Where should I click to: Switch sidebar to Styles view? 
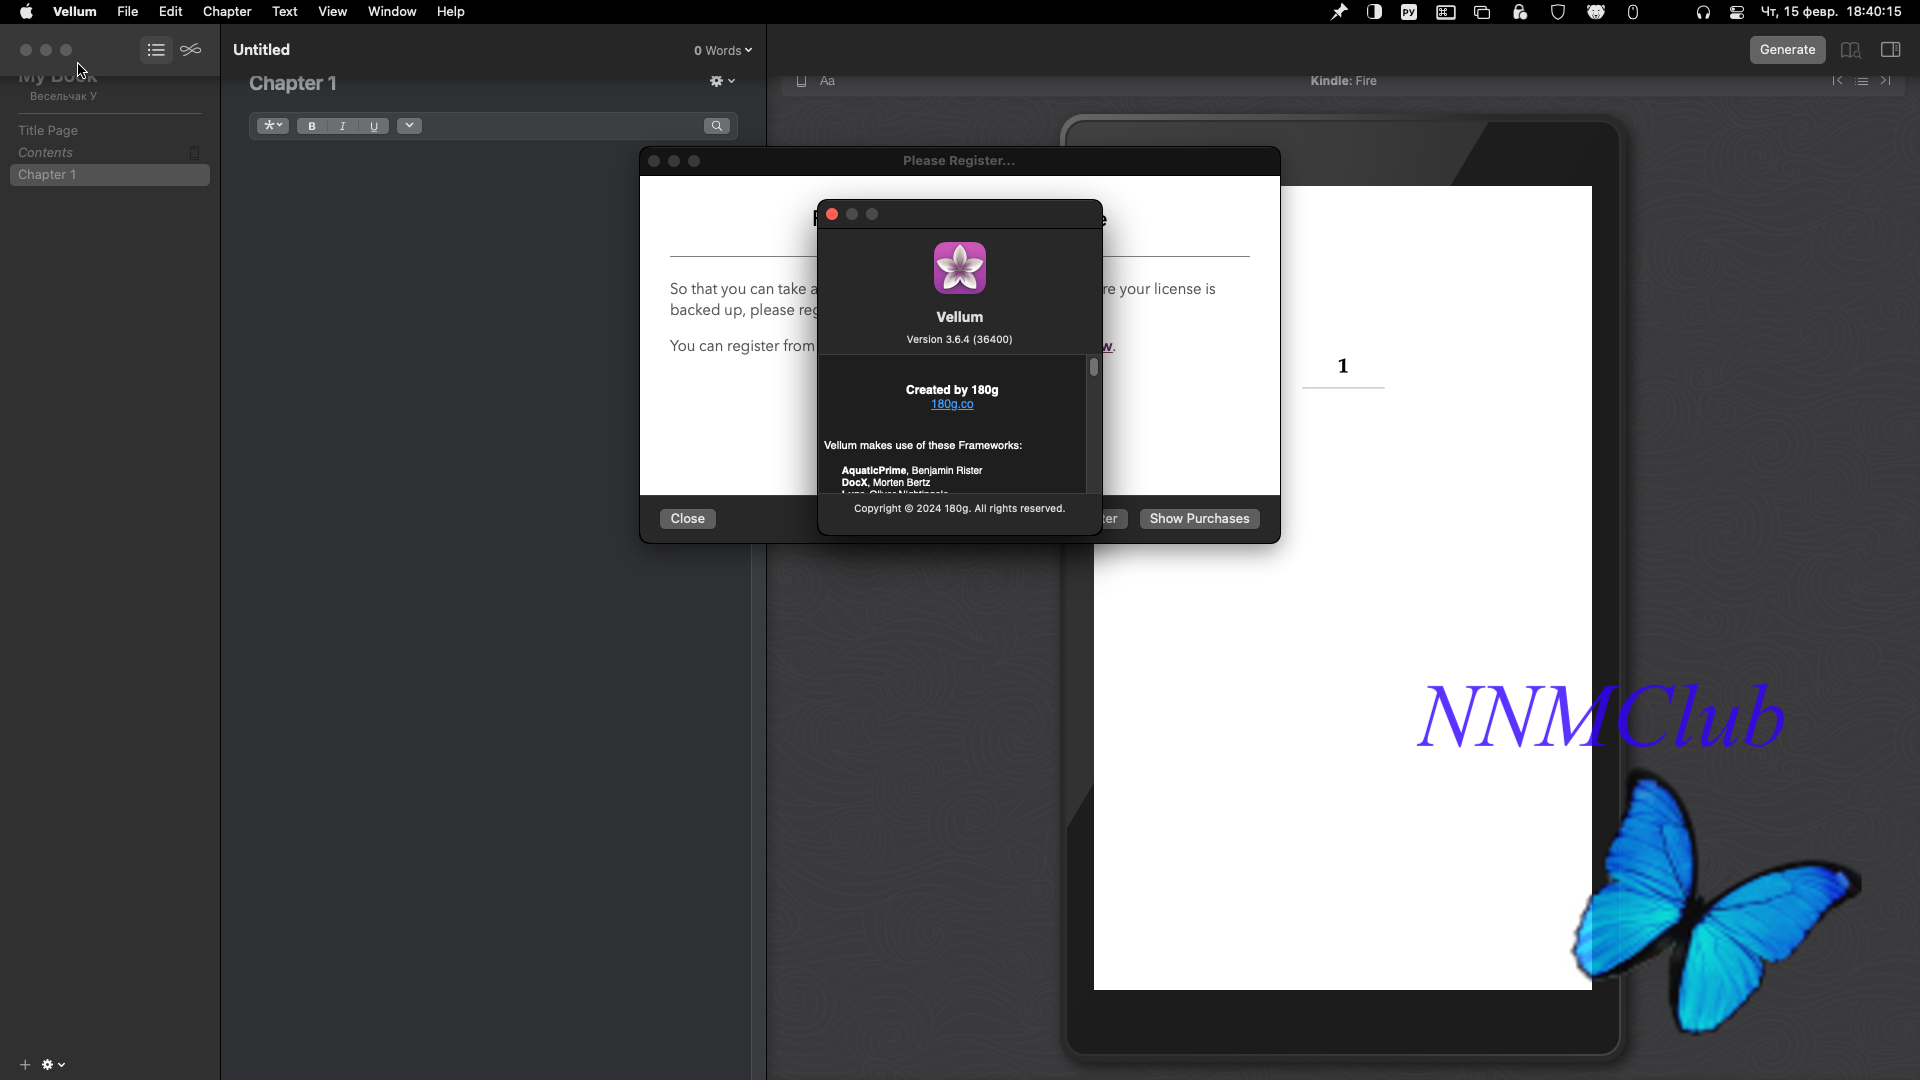190,50
